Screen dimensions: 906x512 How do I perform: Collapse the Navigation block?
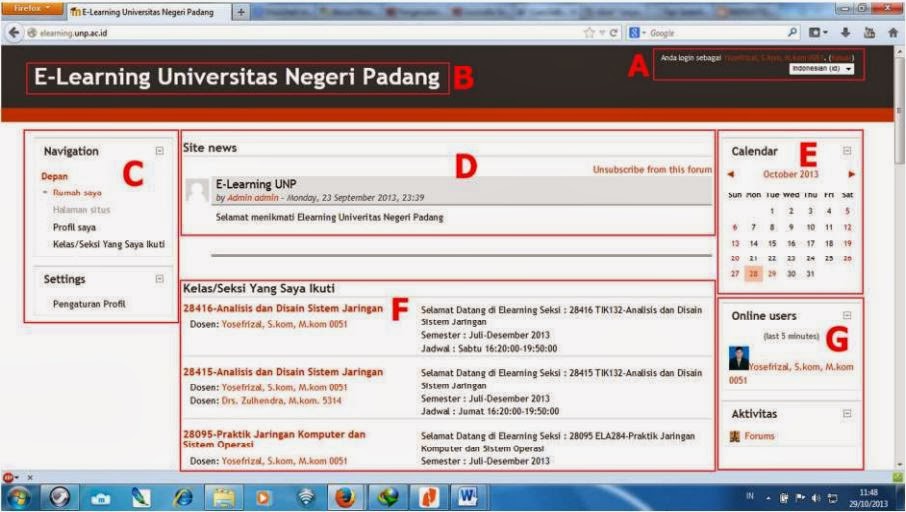click(159, 151)
